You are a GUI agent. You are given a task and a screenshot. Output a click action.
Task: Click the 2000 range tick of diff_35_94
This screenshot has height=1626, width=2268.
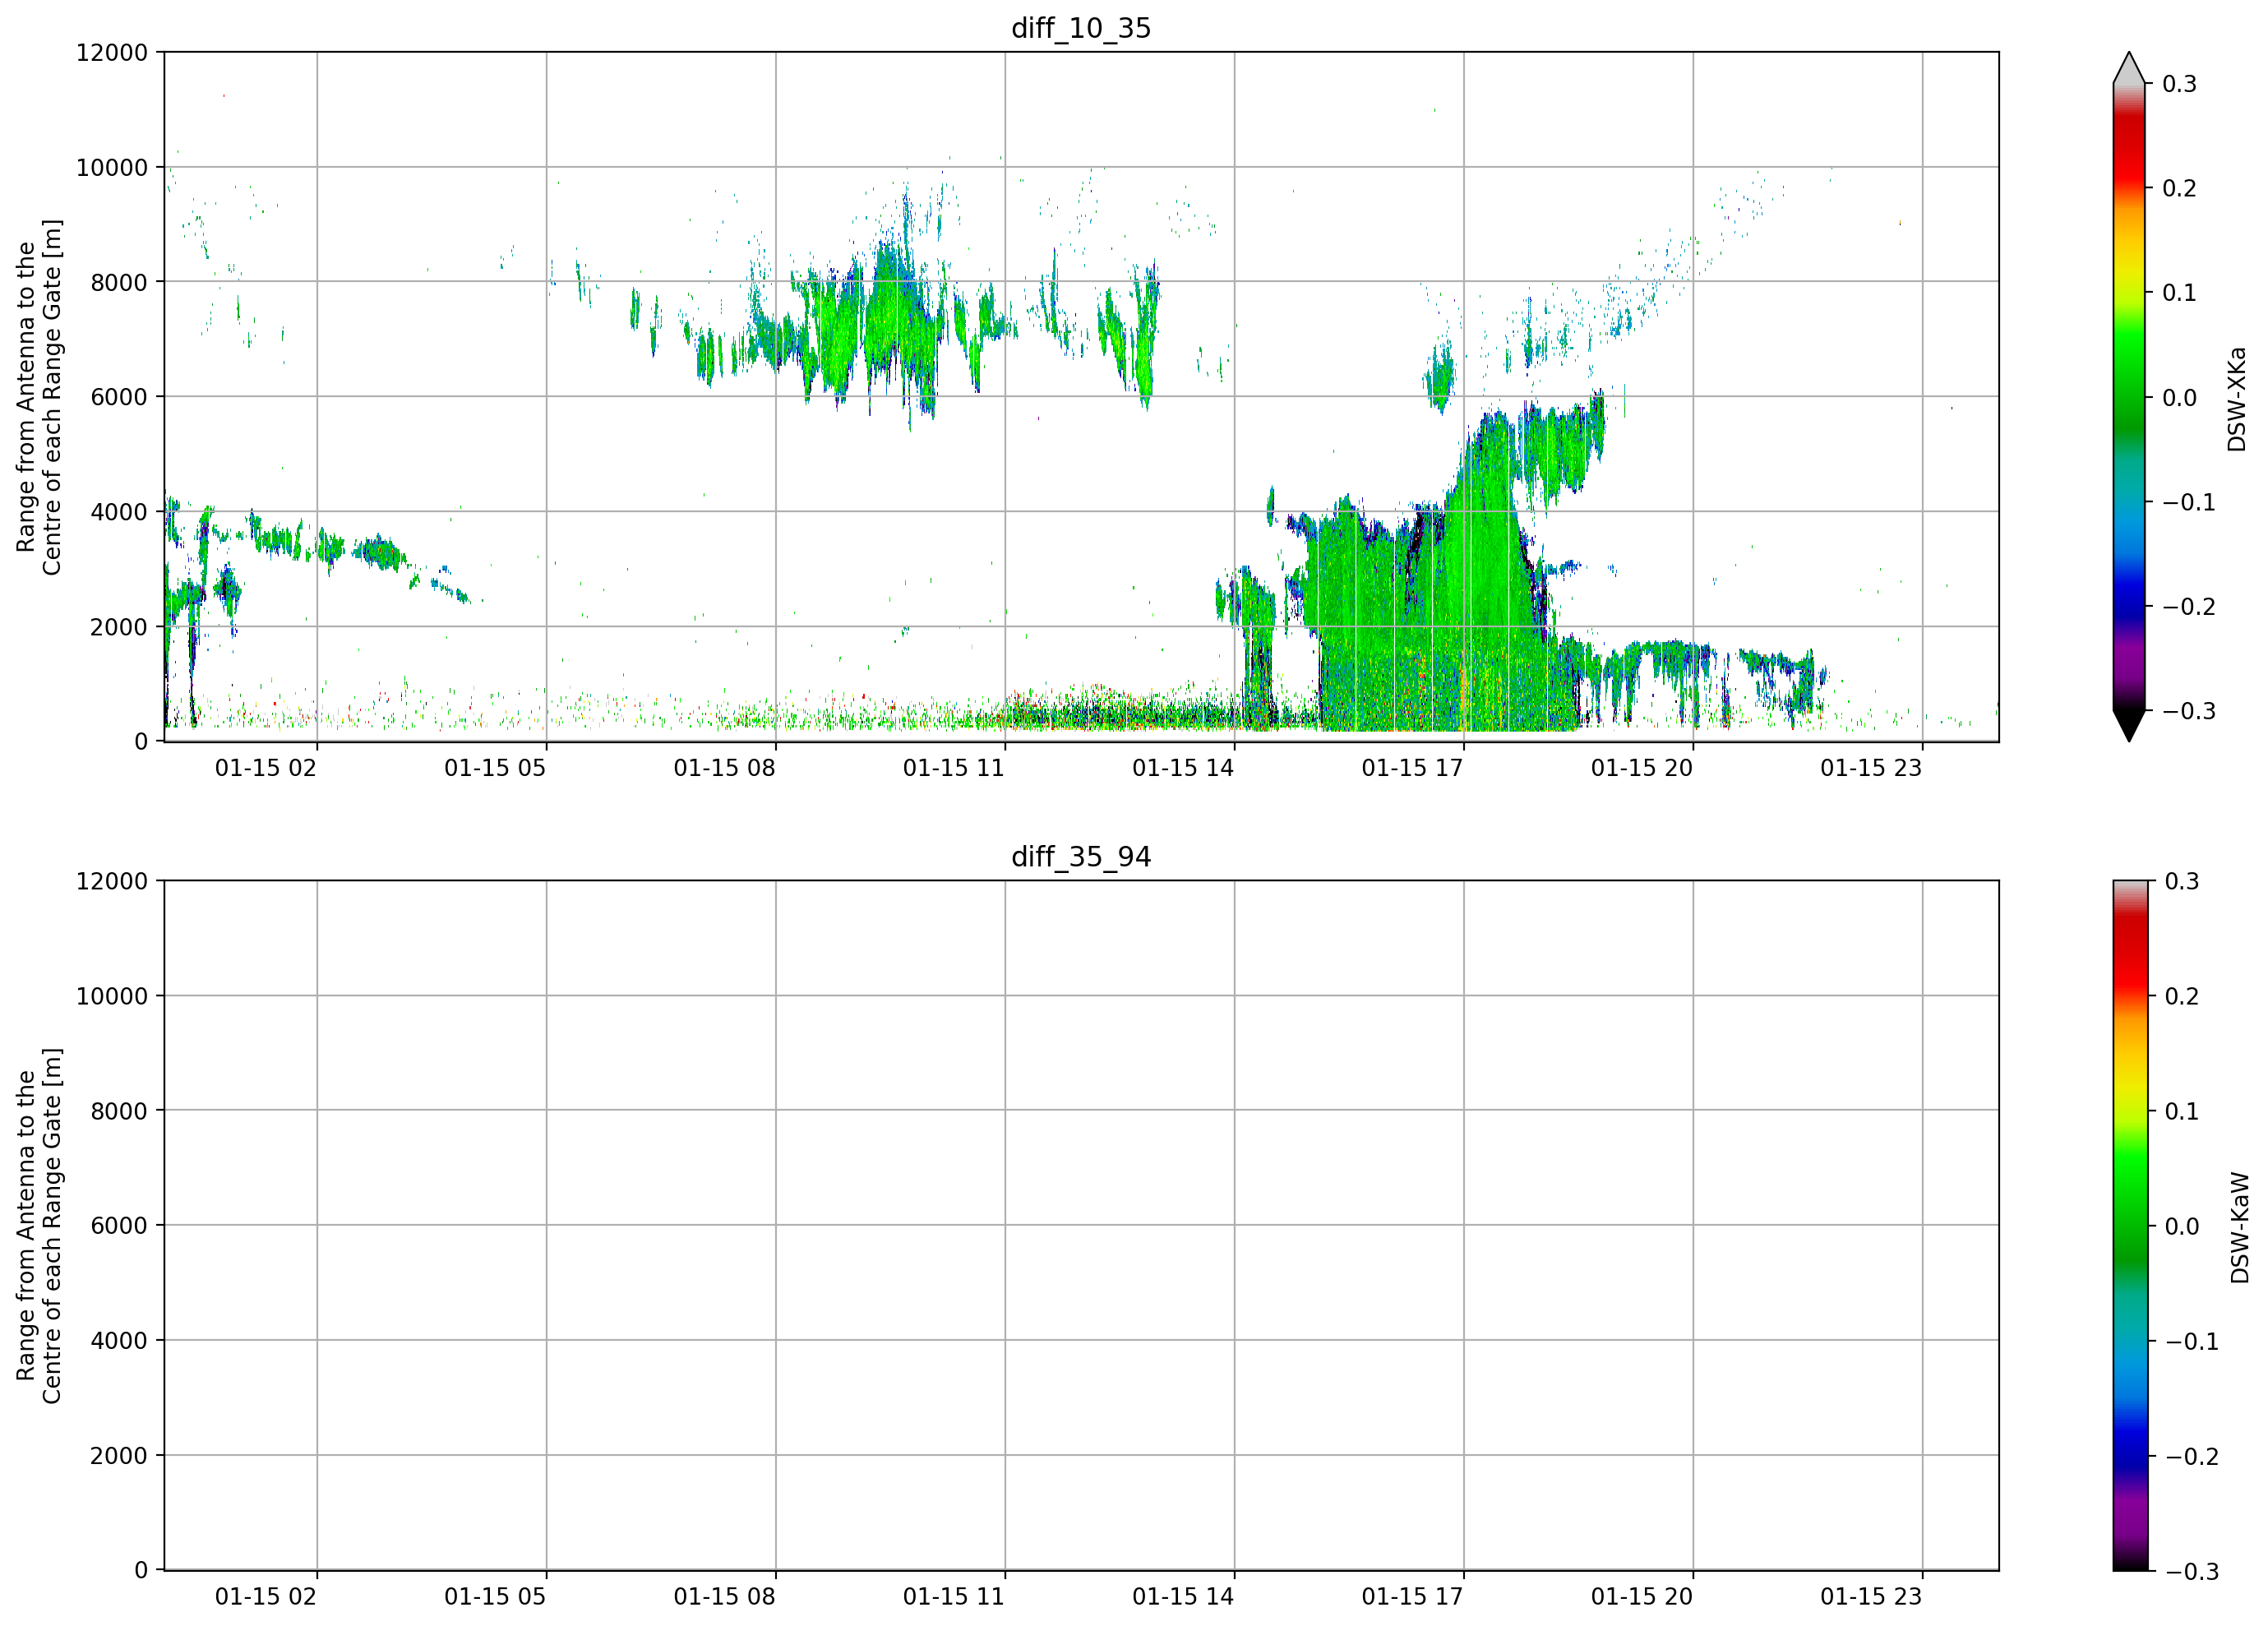[119, 1456]
